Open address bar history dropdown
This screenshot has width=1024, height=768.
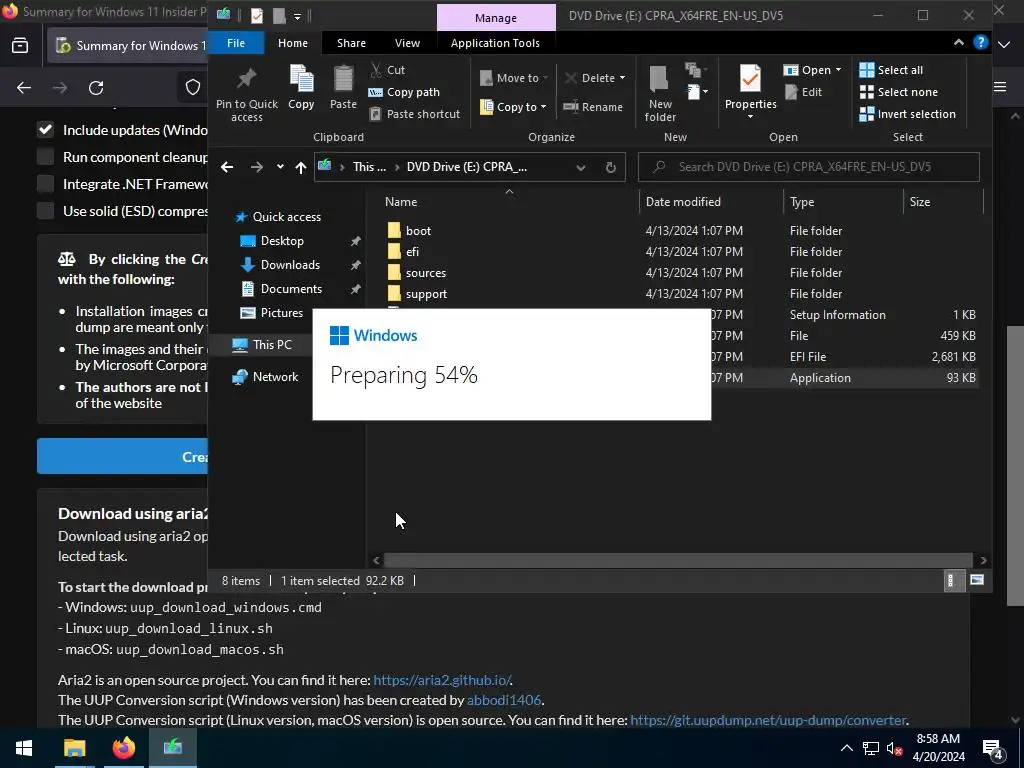pyautogui.click(x=581, y=167)
